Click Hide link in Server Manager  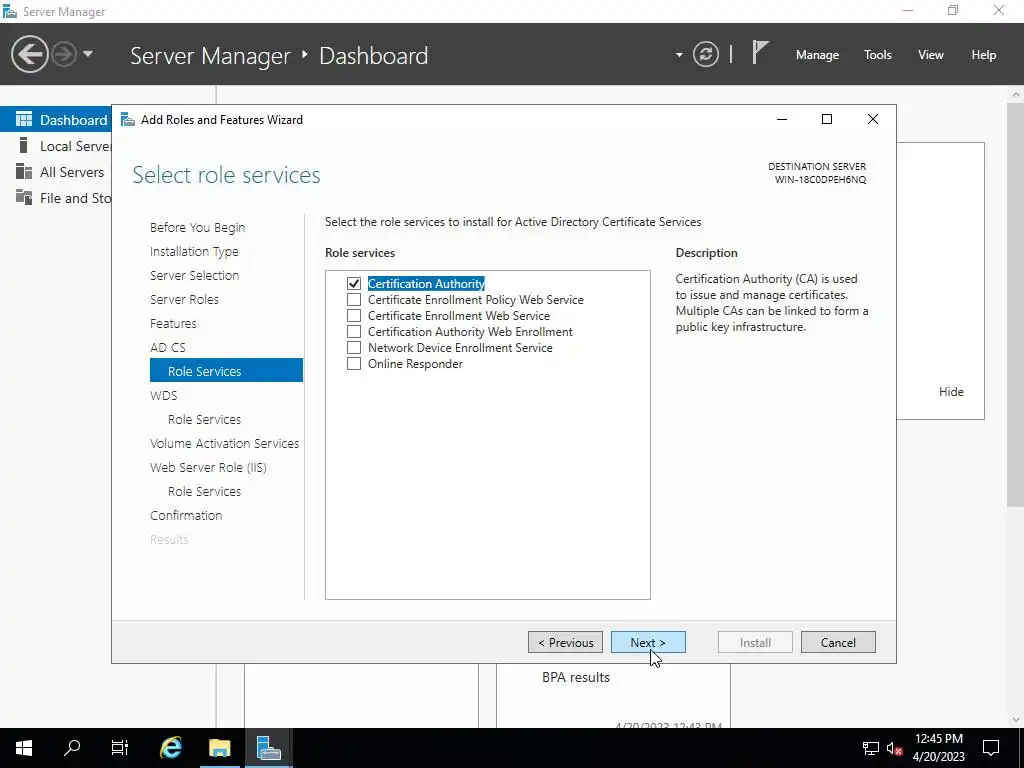[x=951, y=392]
